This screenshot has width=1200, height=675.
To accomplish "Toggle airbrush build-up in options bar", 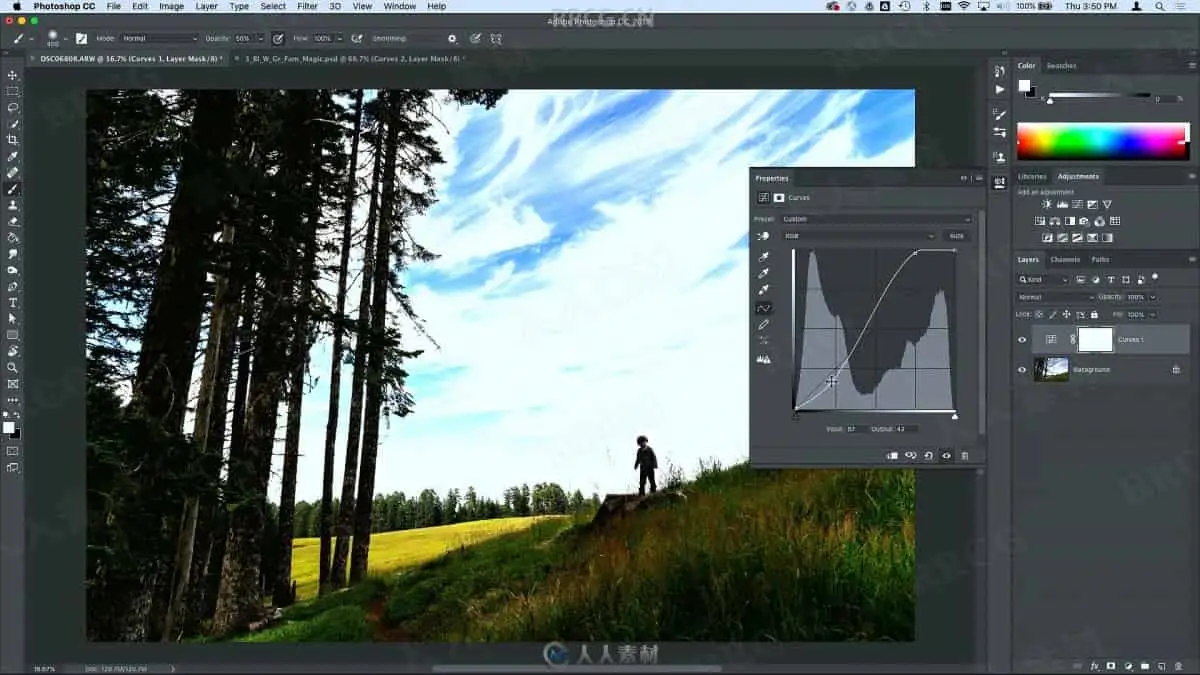I will 357,39.
